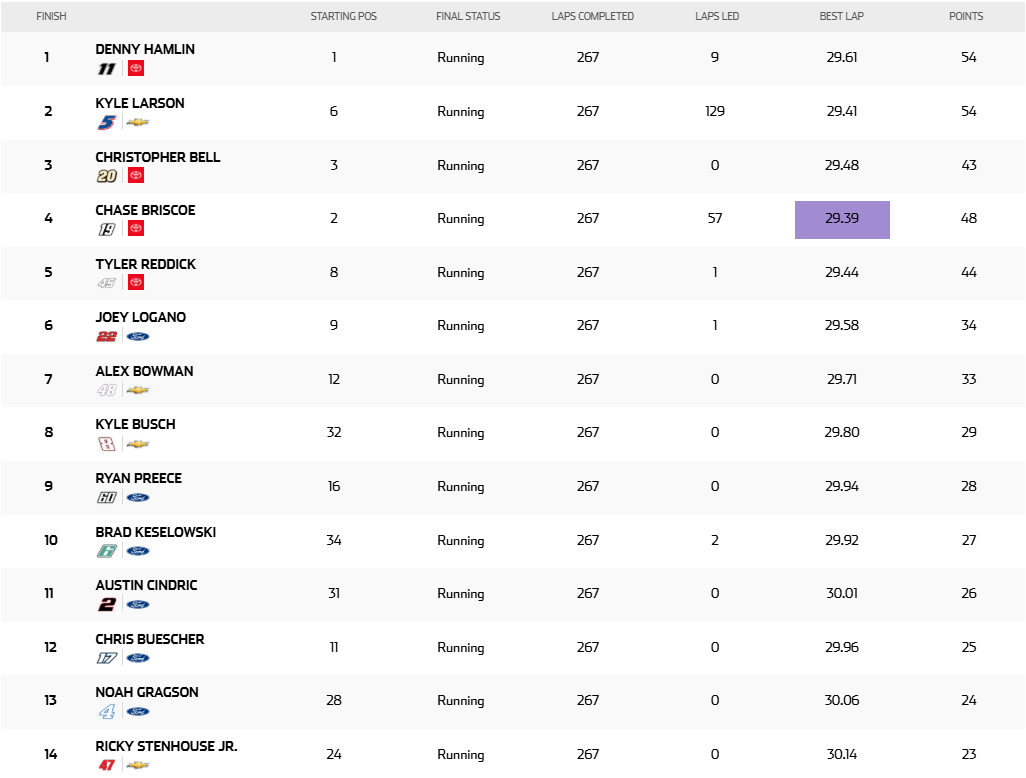Open Tyler Reddick driver name link
Screen dimensions: 1026x778
[145, 264]
